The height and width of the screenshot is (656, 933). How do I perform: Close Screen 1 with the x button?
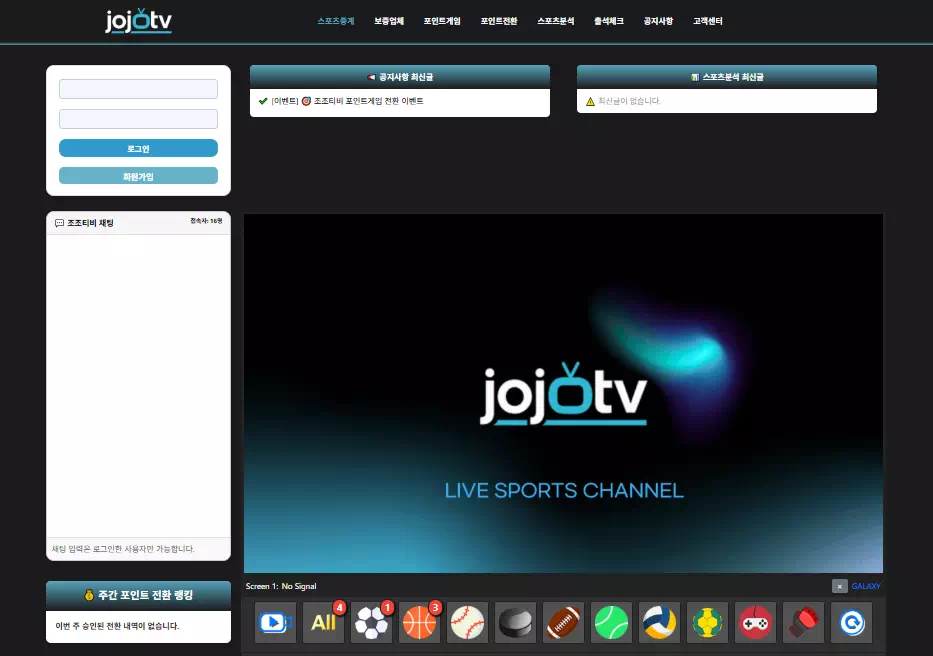(840, 586)
